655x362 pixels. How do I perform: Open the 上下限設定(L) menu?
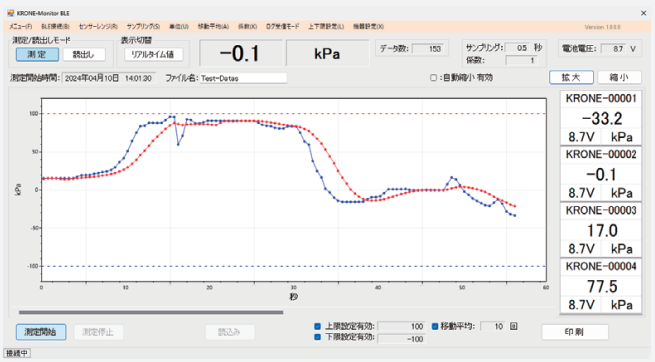(326, 26)
